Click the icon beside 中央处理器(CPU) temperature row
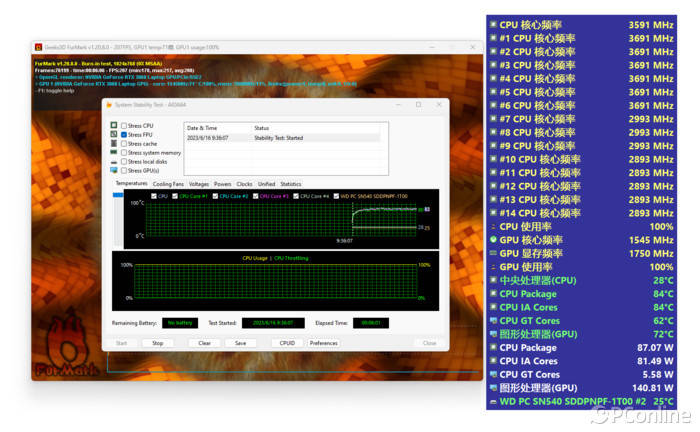The height and width of the screenshot is (432, 700). pyautogui.click(x=493, y=280)
